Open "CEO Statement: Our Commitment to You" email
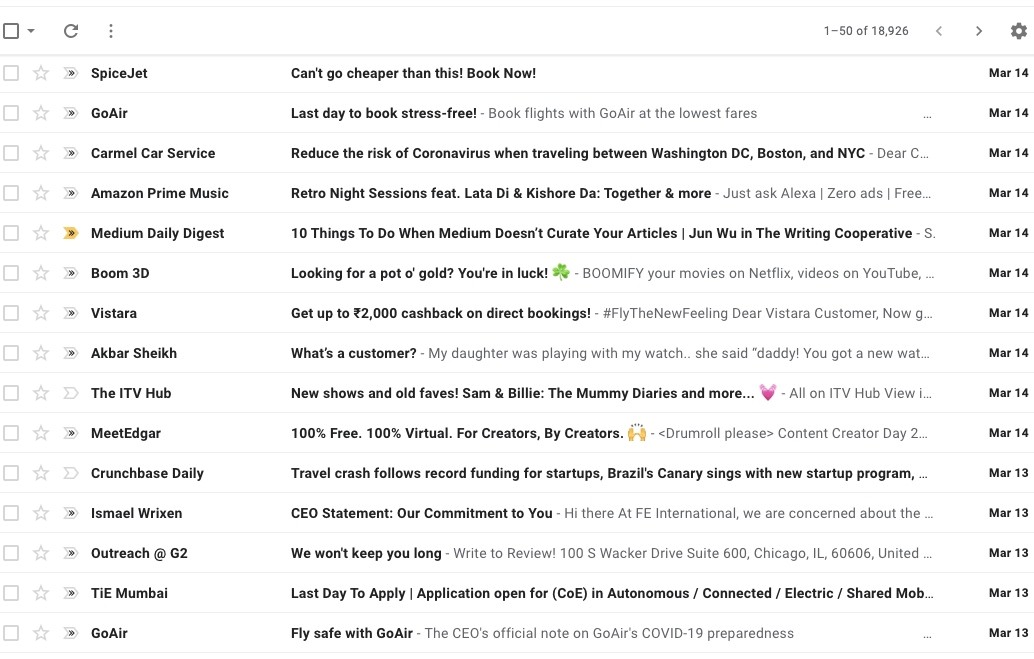Screen dimensions: 1034x659 421,513
